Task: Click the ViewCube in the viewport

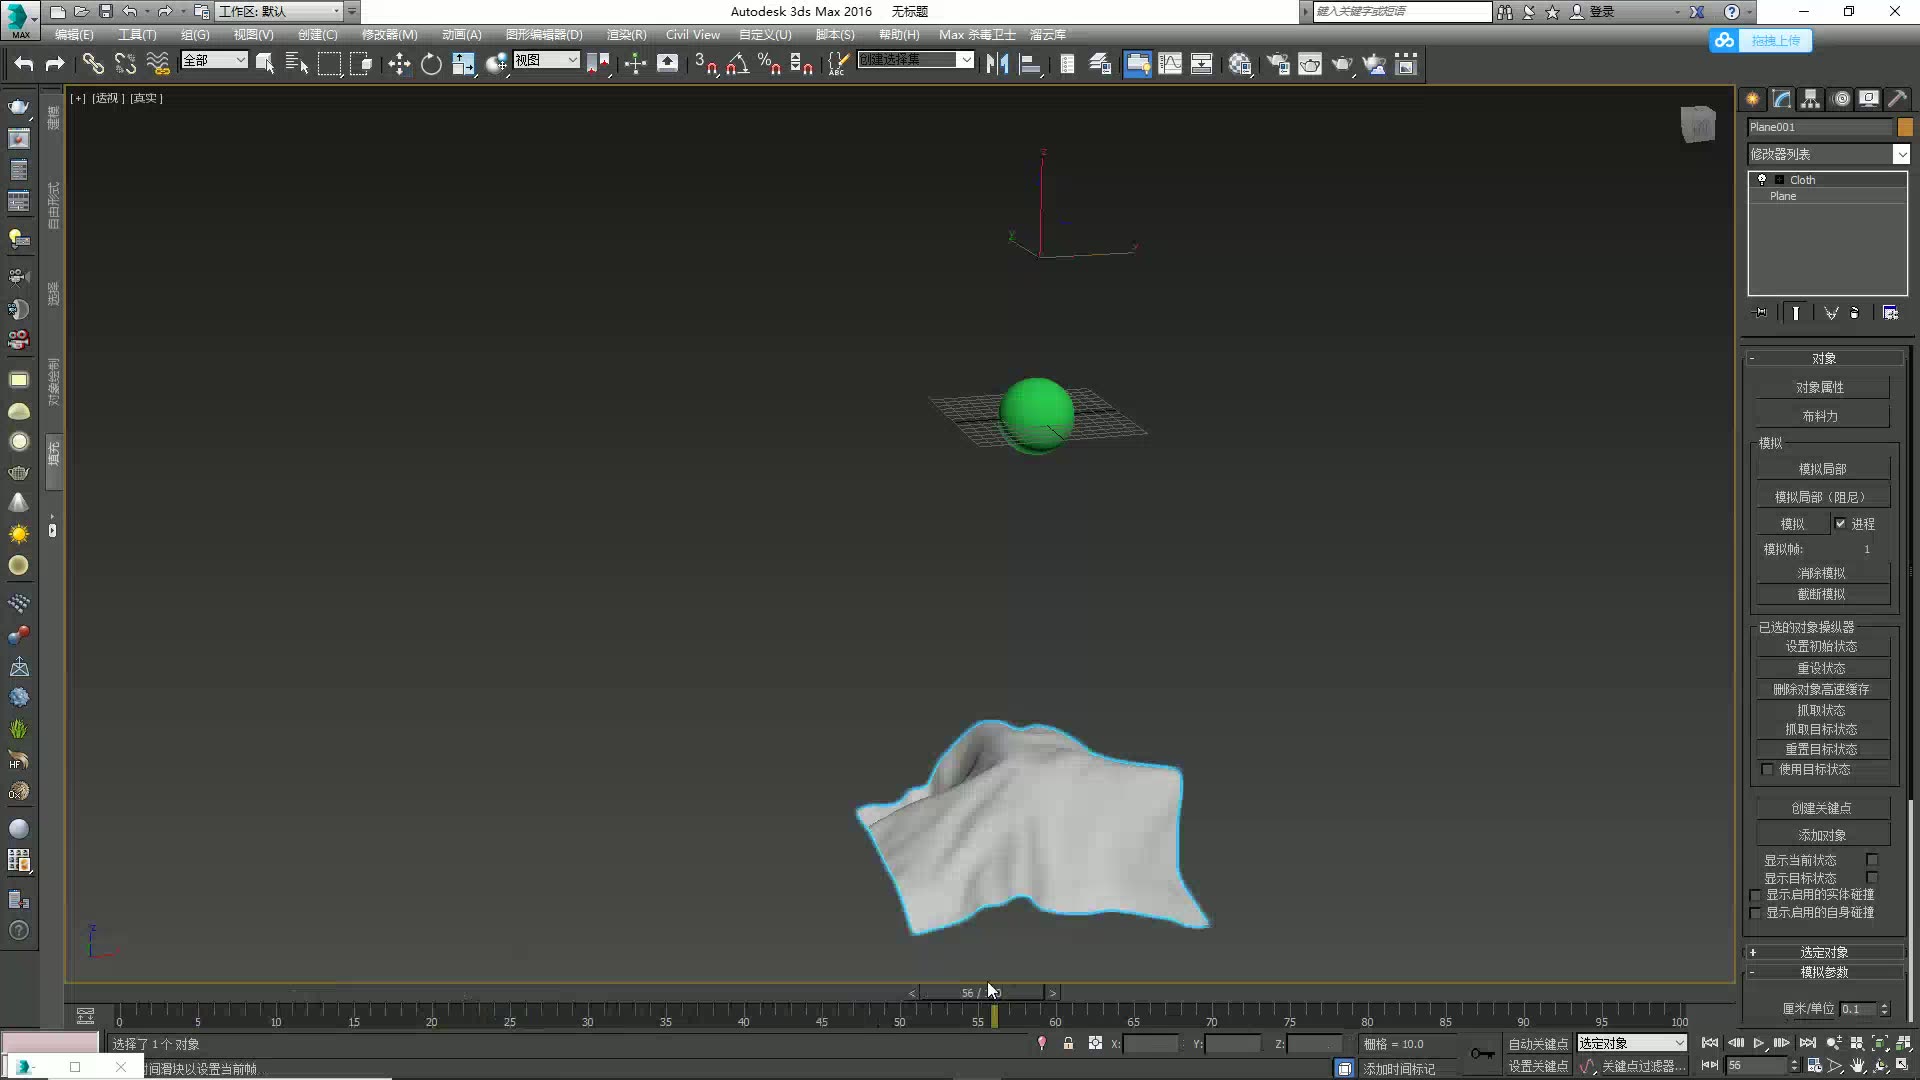Action: tap(1697, 125)
